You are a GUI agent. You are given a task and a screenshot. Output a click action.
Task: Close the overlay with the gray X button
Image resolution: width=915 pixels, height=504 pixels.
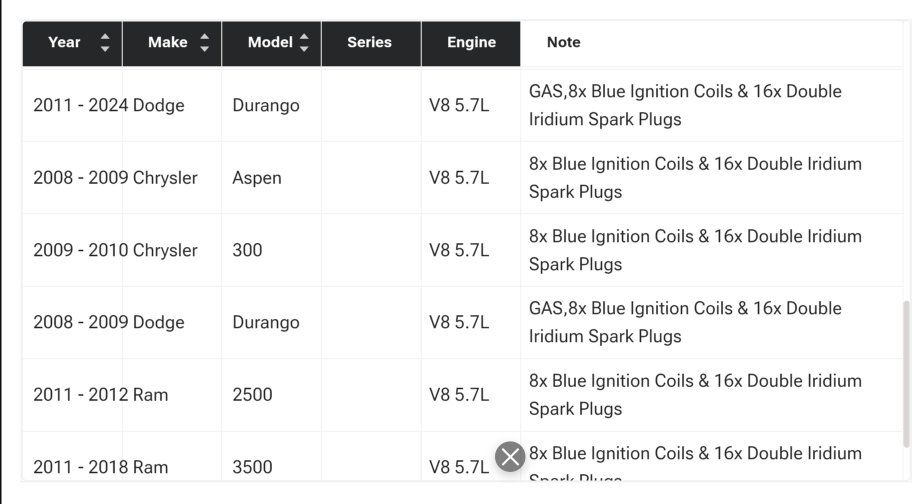point(510,457)
